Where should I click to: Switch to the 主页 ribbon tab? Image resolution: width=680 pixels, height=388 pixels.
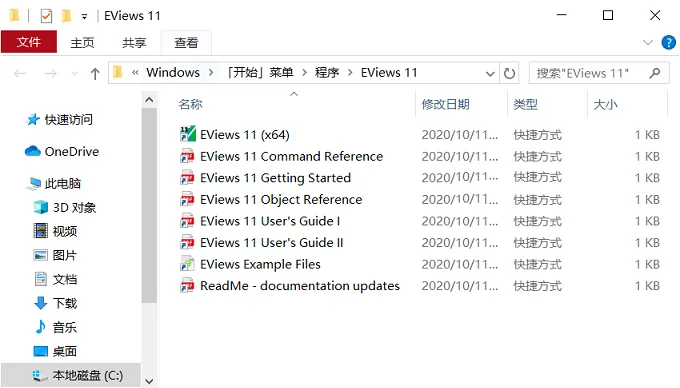pos(82,42)
